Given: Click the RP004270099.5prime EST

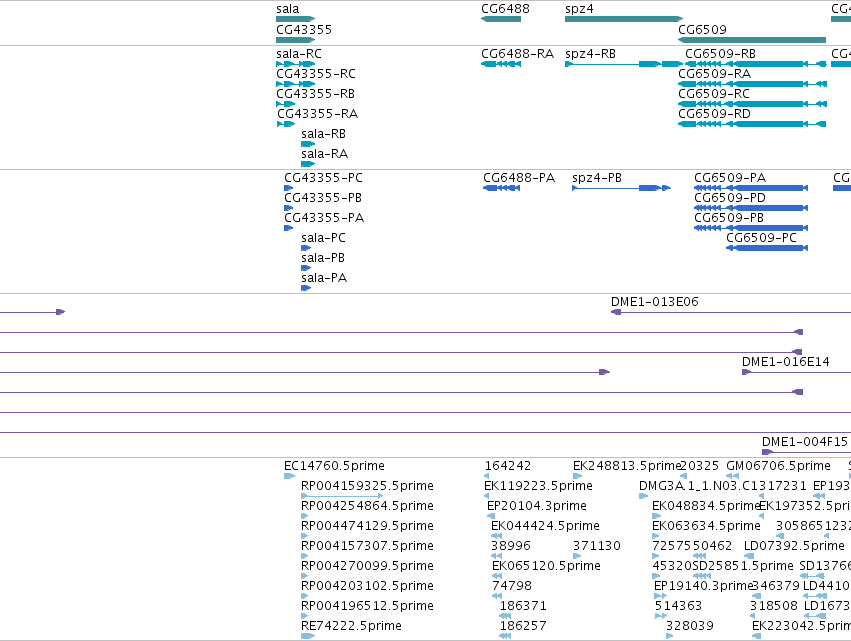Looking at the screenshot, I should (x=304, y=576).
